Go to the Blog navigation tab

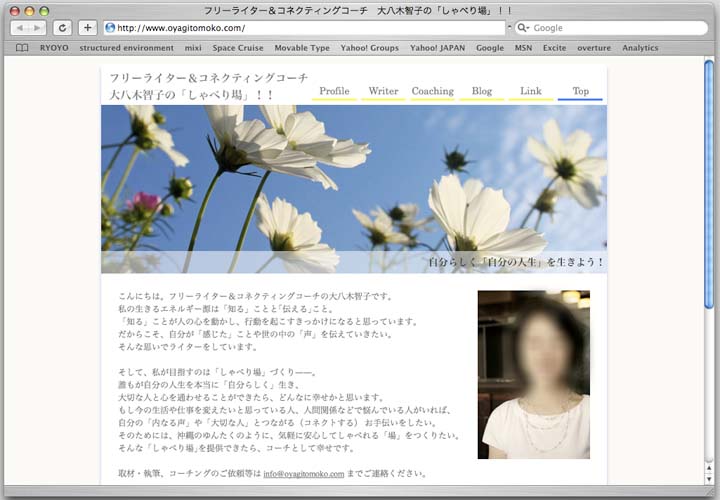pos(482,91)
